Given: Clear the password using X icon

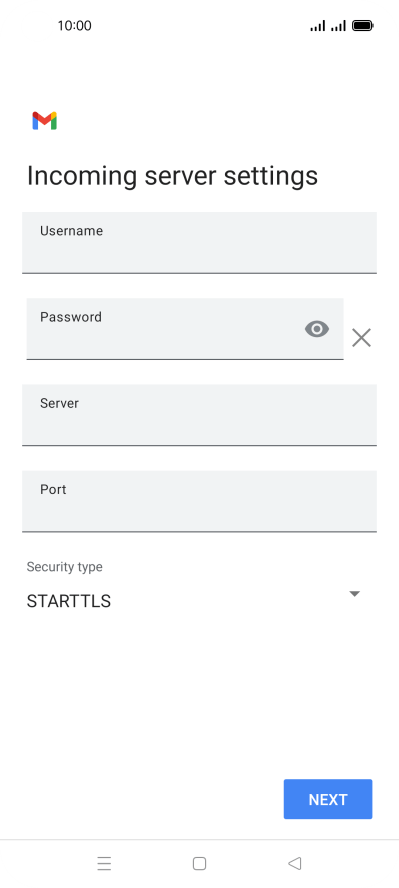Looking at the screenshot, I should (361, 338).
